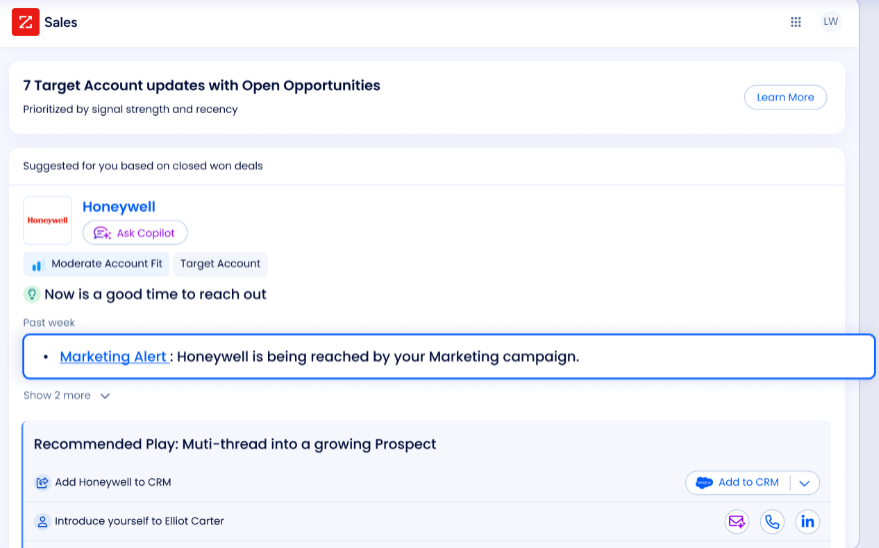This screenshot has width=879, height=548.
Task: Open the apps grid menu icon
Action: pyautogui.click(x=795, y=22)
